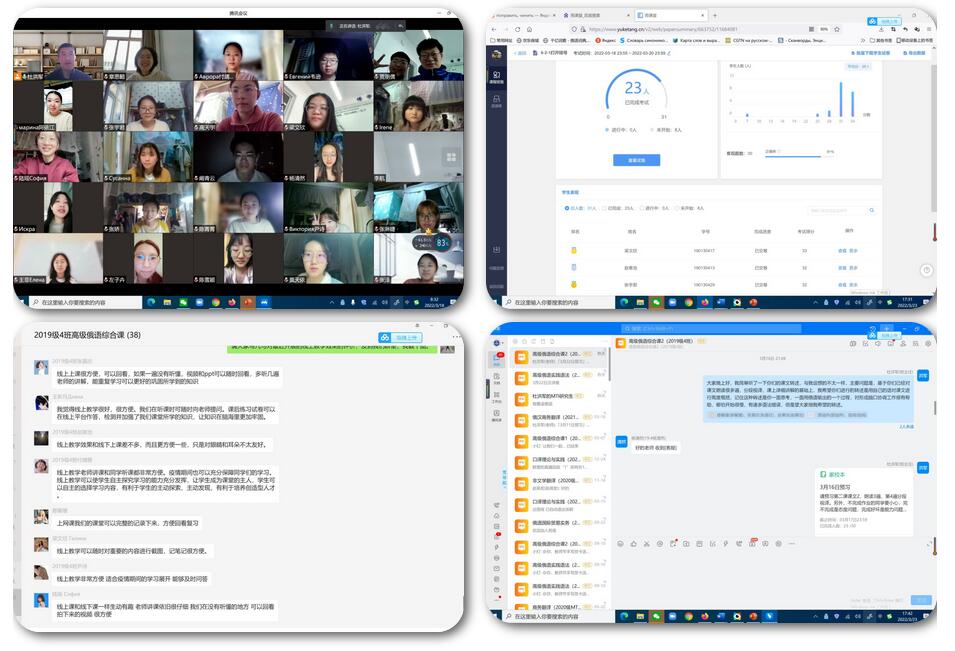Switch to the active yuketang browser tab

coord(669,15)
